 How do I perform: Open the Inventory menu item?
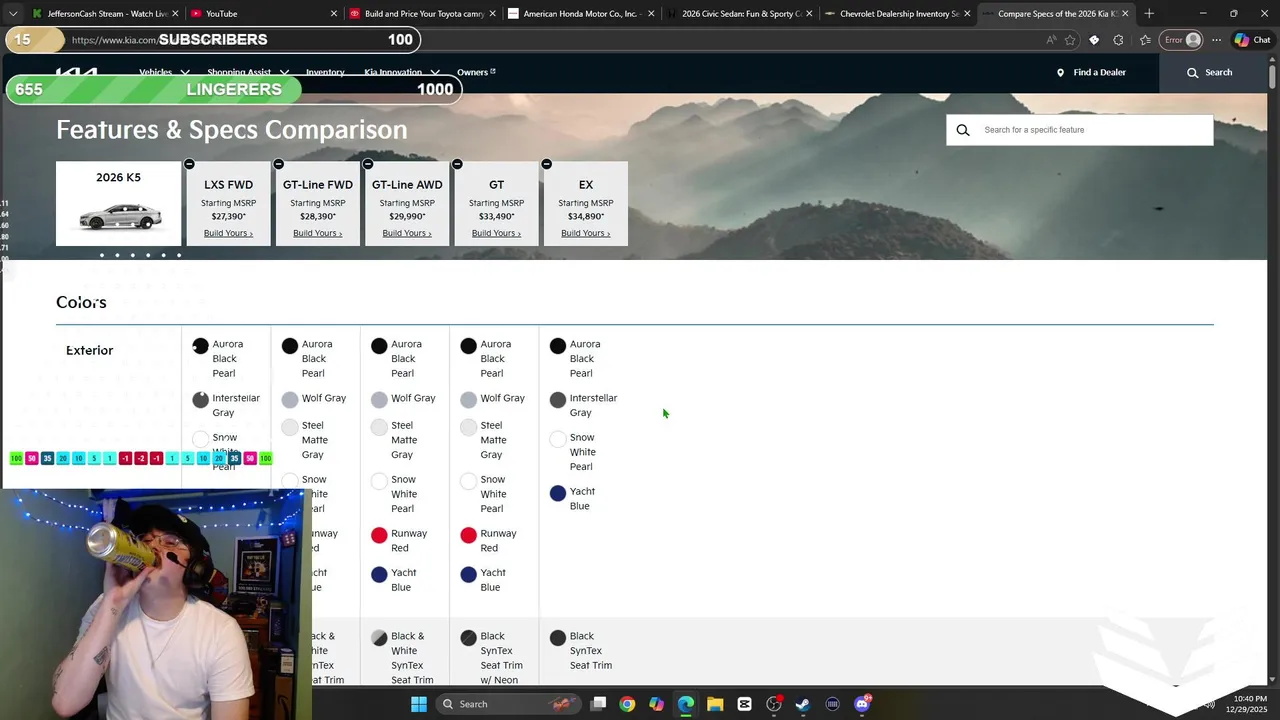click(x=325, y=72)
